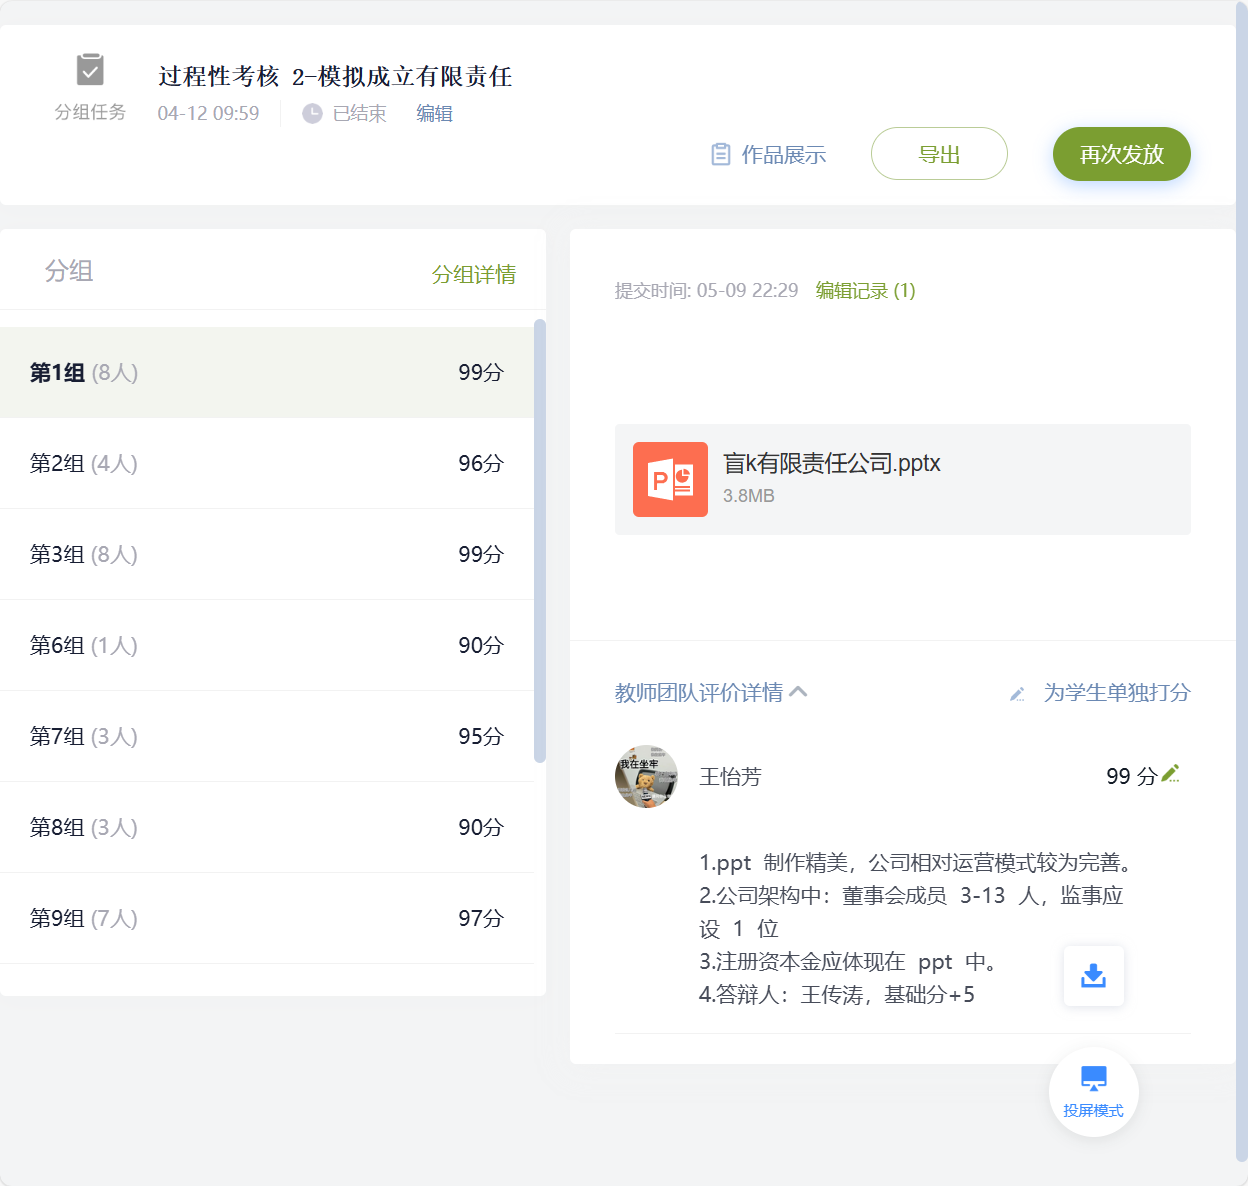
Task: Click the green pencil edit score icon
Action: (1171, 773)
